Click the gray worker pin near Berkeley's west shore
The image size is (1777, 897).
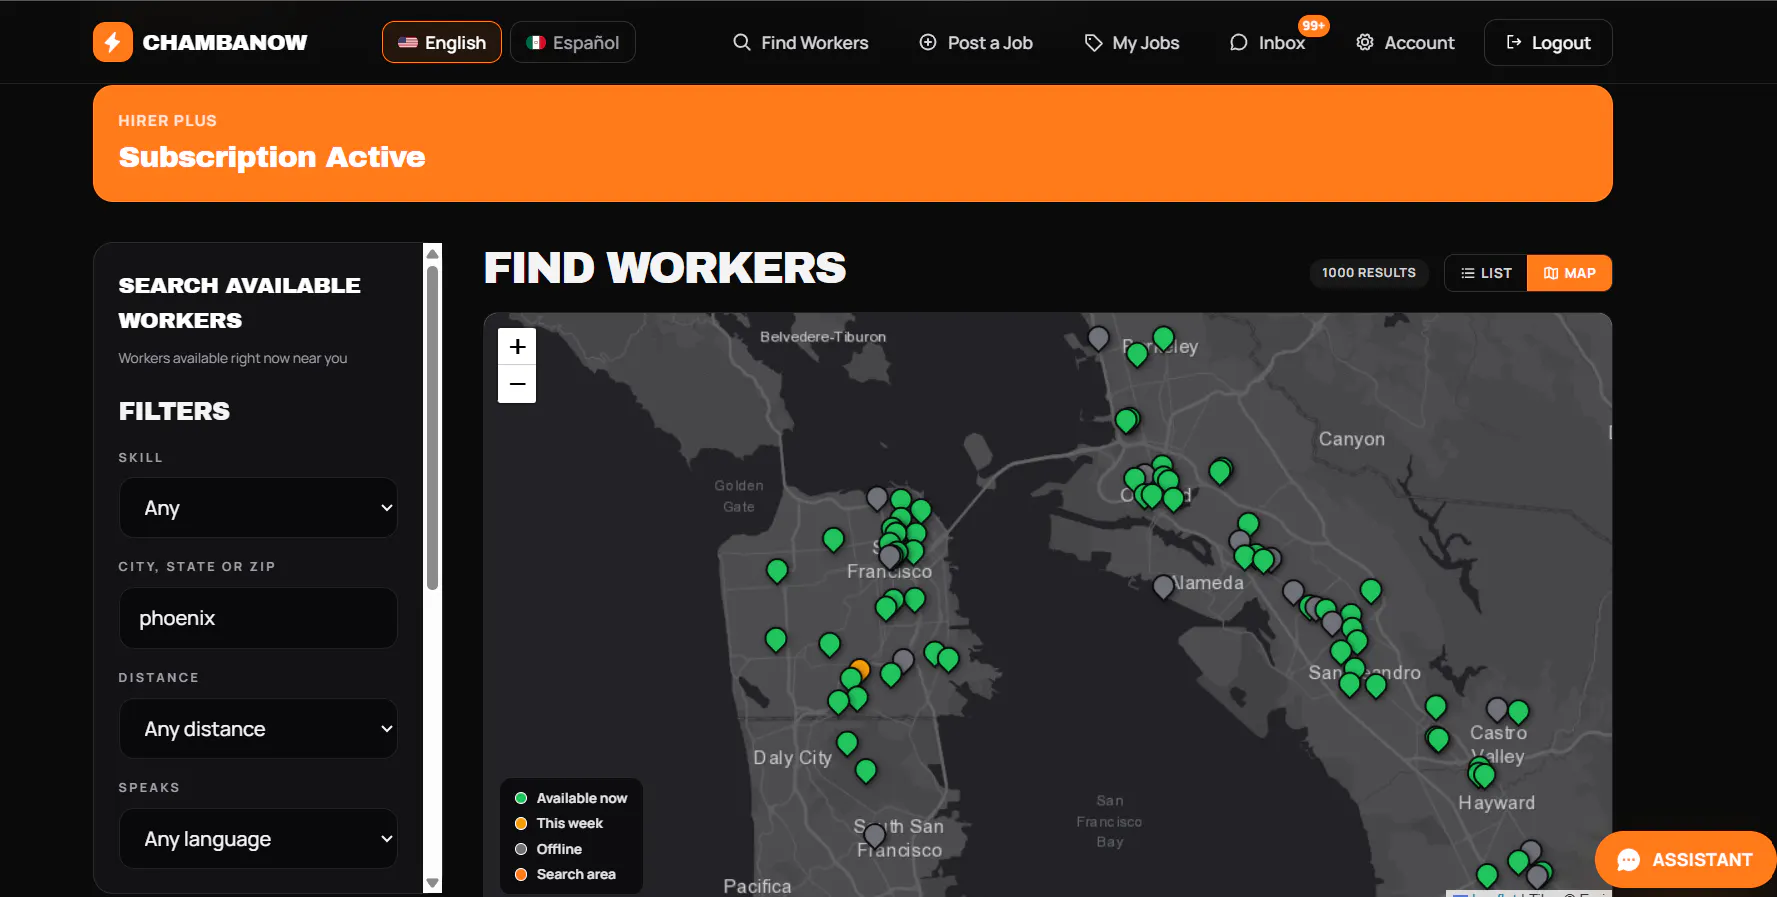coord(1098,338)
